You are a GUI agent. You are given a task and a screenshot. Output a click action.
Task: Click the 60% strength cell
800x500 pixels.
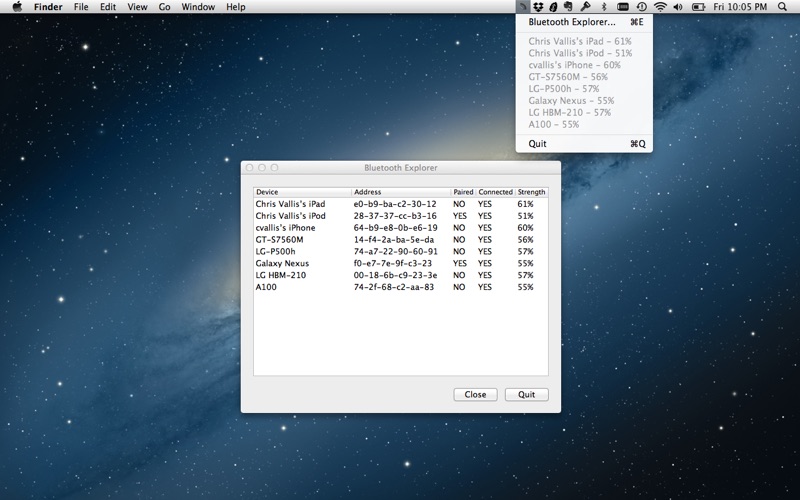[x=525, y=228]
